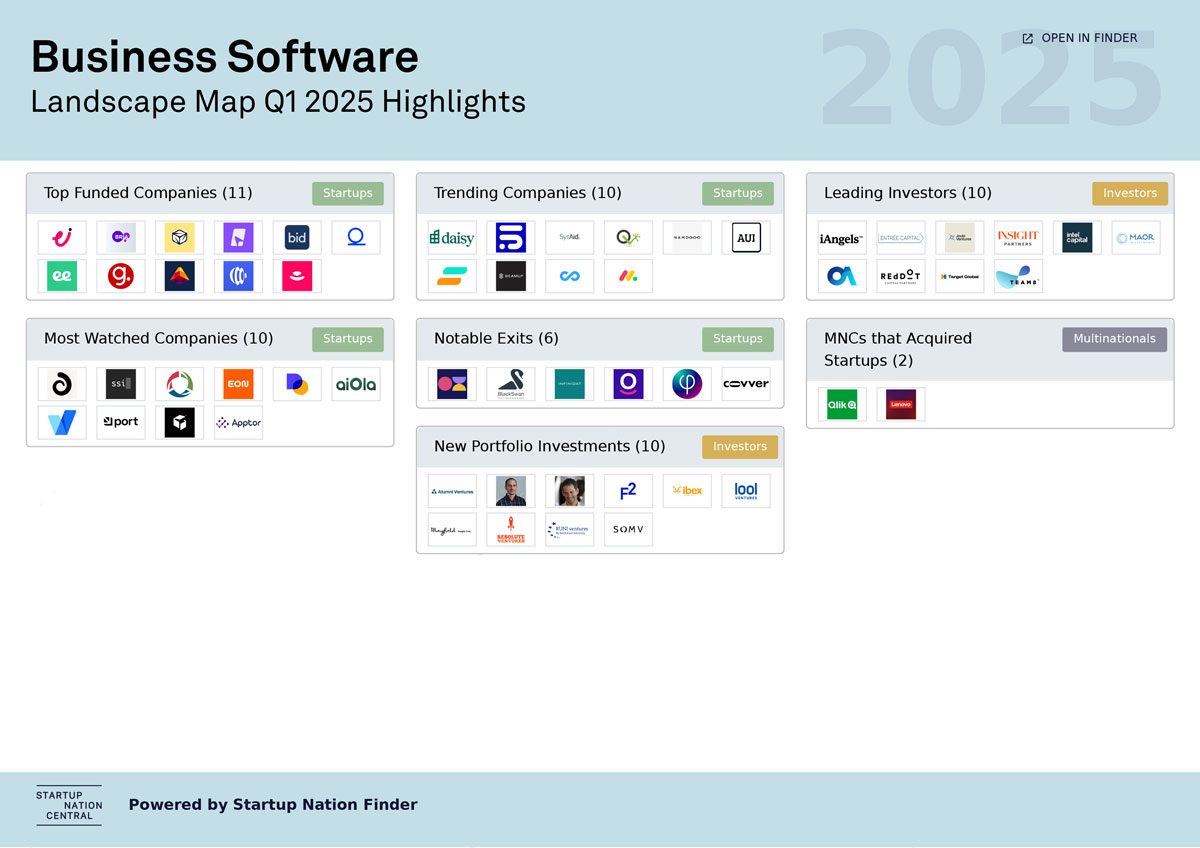The width and height of the screenshot is (1200, 848).
Task: Open the monday.com colorful logo tile
Action: tap(628, 276)
